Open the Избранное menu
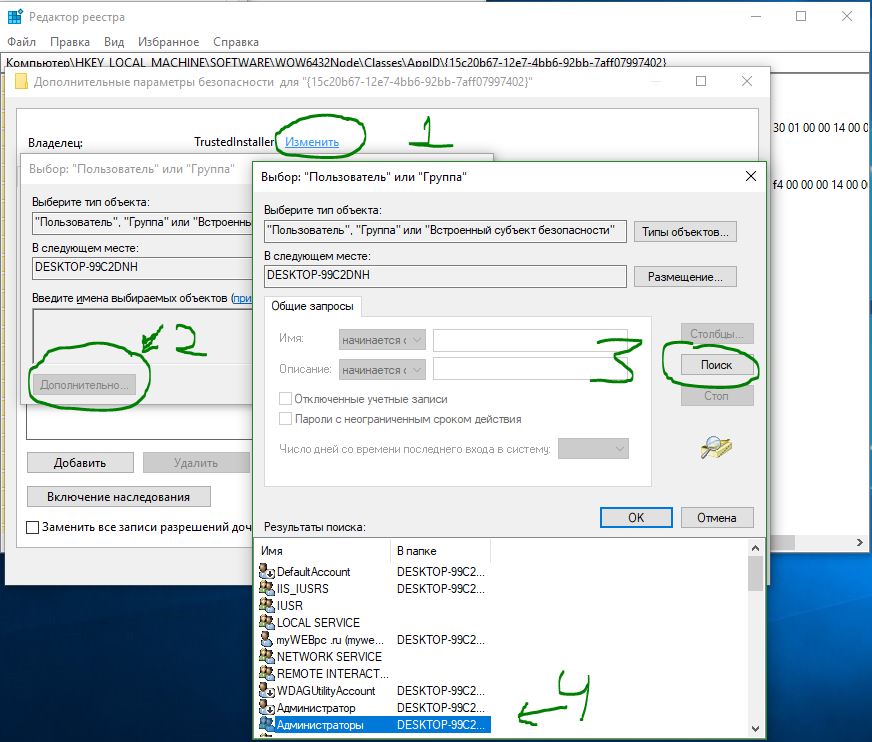872x742 pixels. tap(168, 42)
